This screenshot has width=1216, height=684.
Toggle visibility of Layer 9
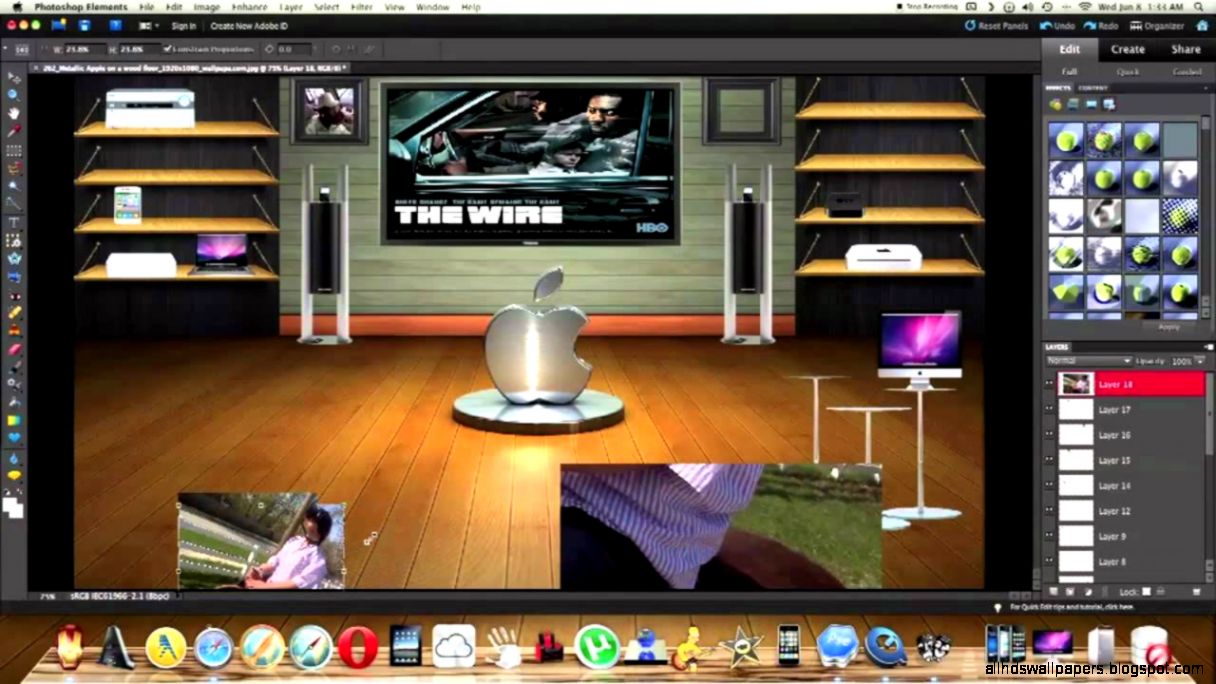[x=1050, y=537]
